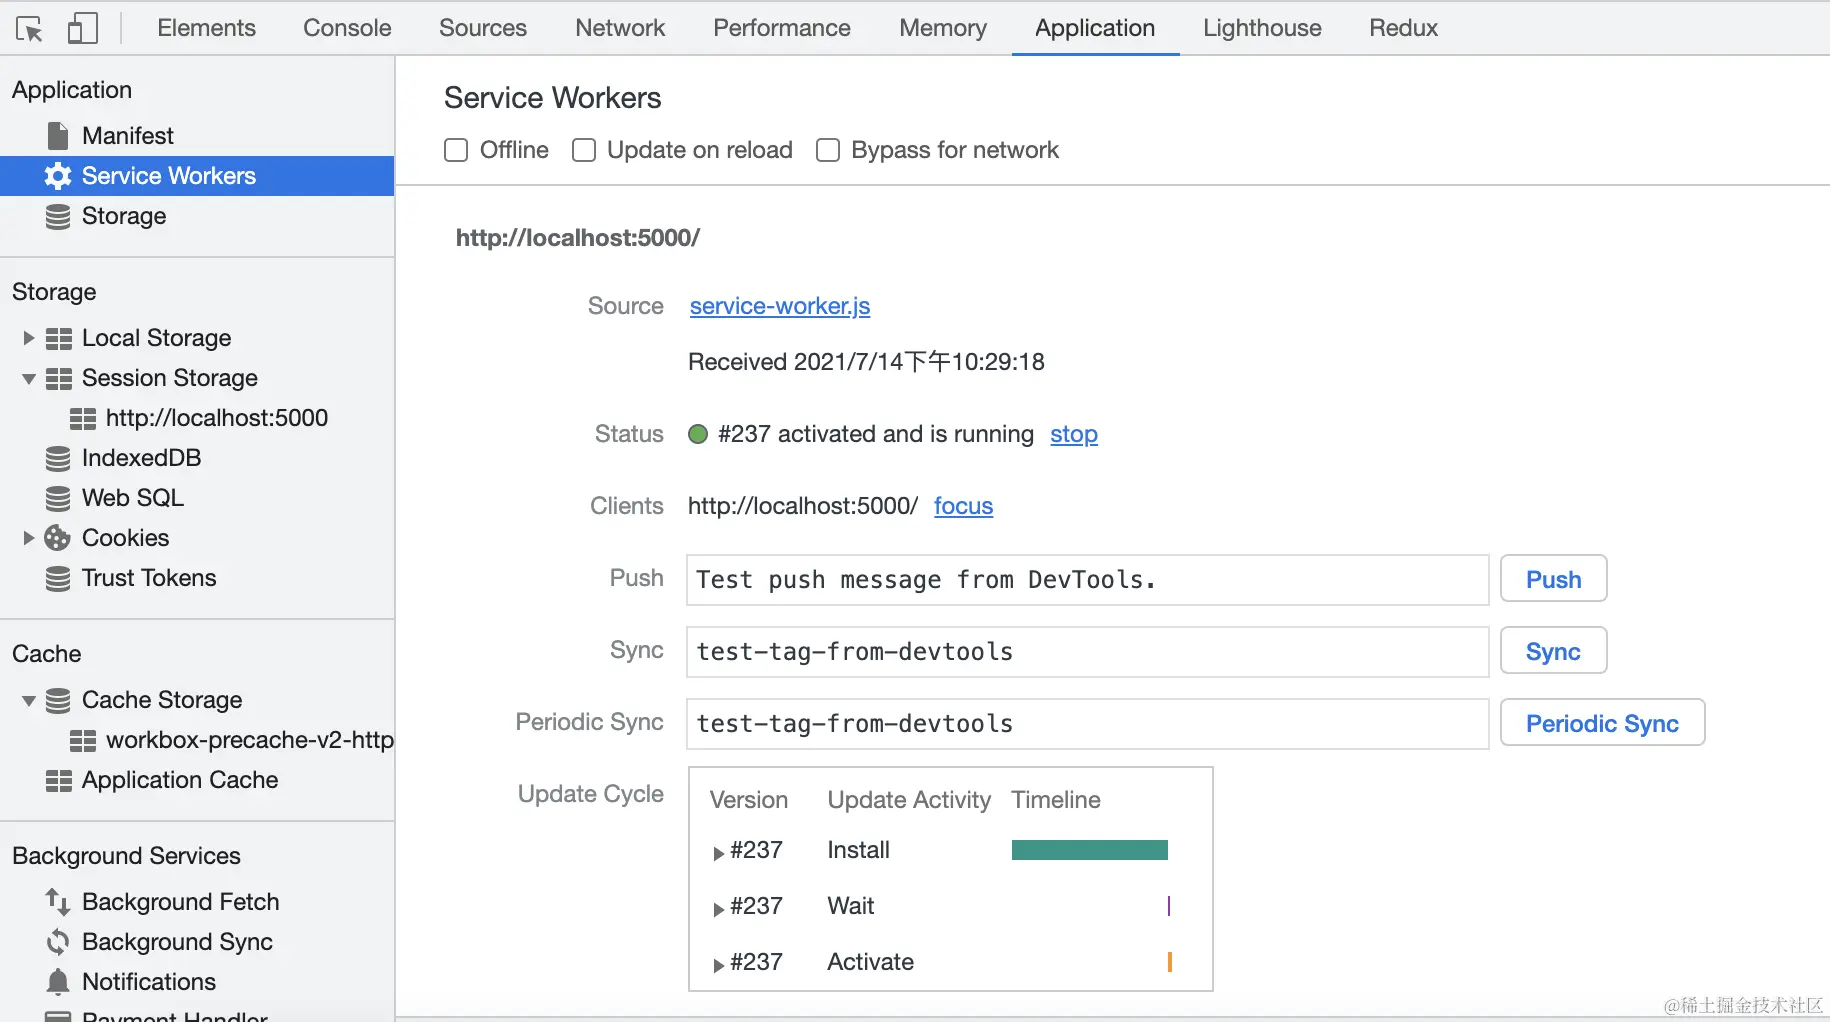Click the Cookies icon in Storage
Image resolution: width=1830 pixels, height=1022 pixels.
(x=58, y=538)
